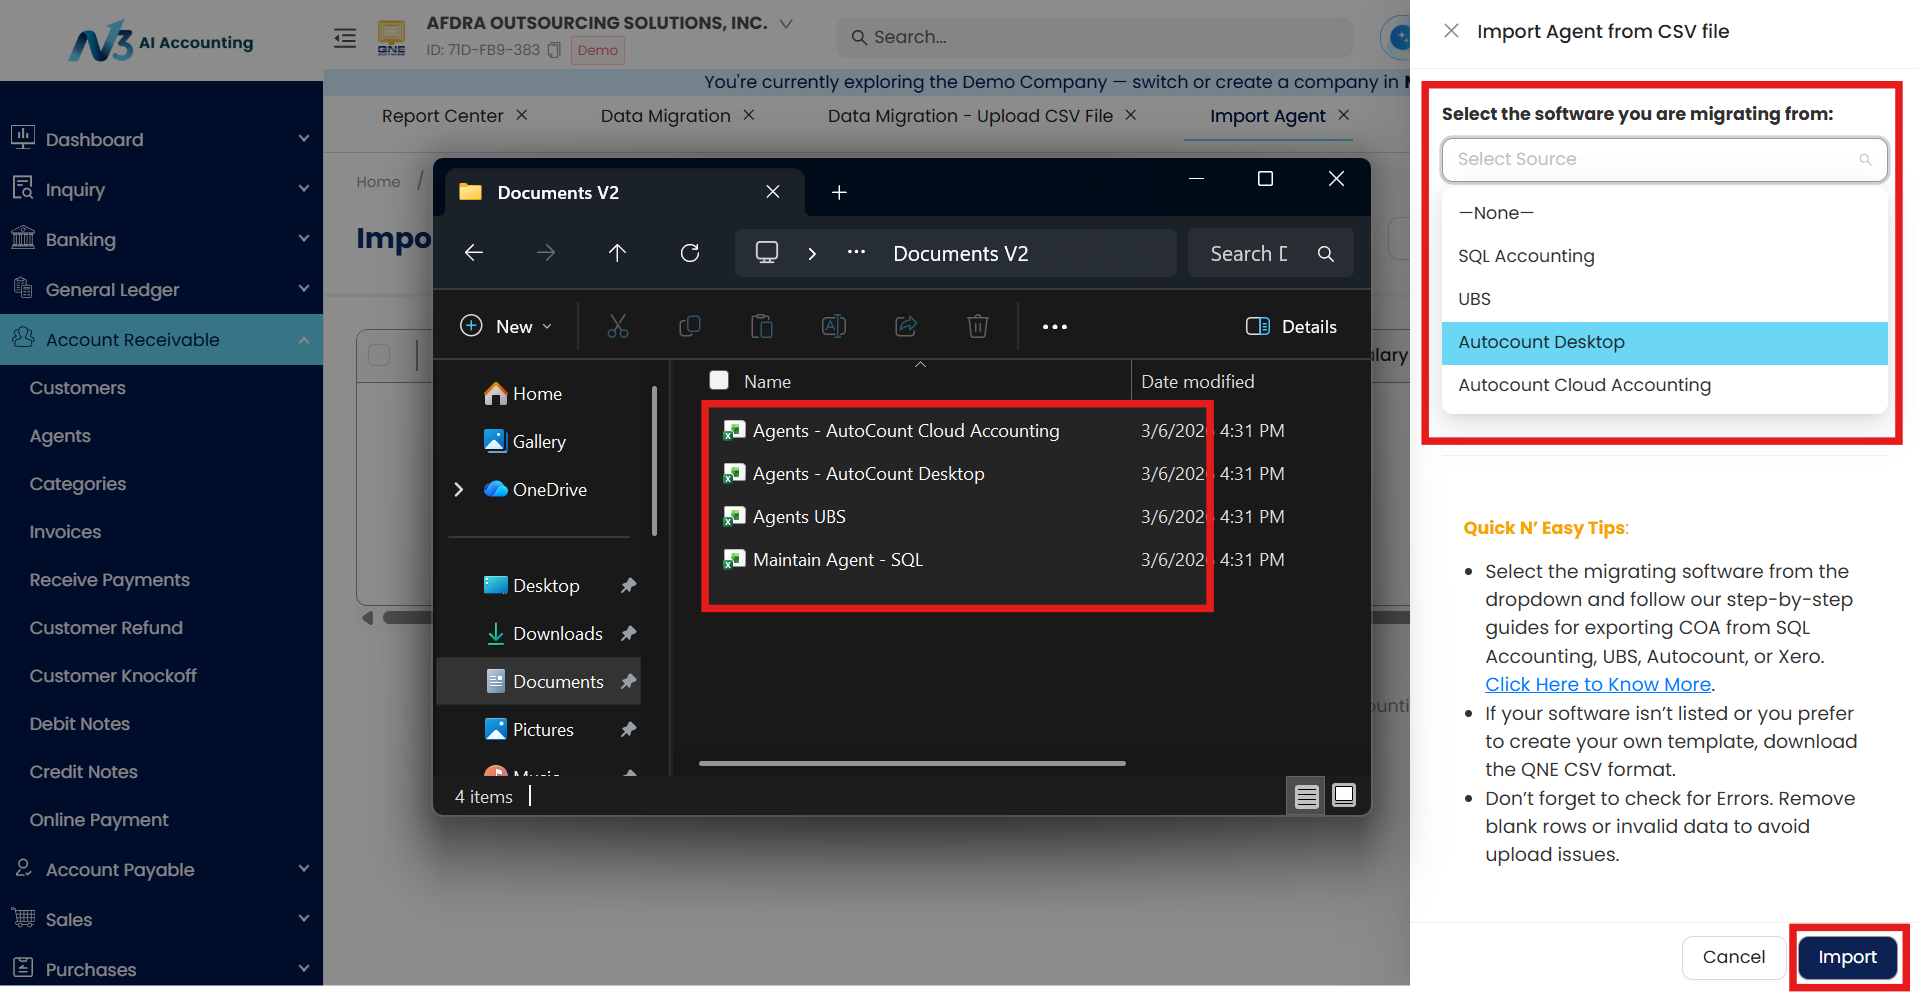Tick the select-all checkbox beside Name column
Screen dimensions: 1918x992
pos(719,380)
